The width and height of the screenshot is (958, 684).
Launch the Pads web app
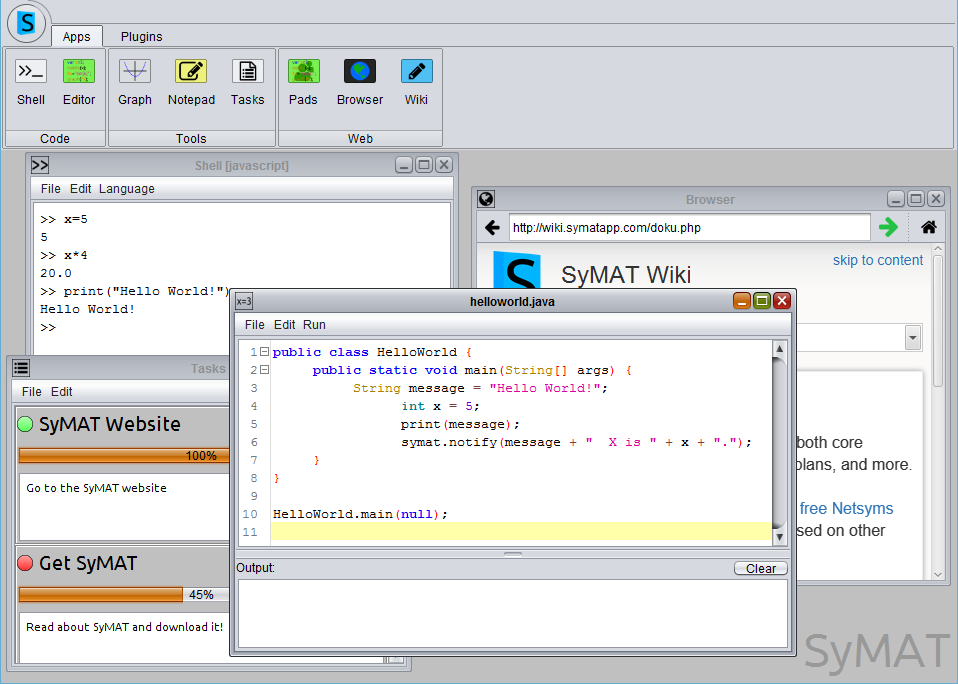(303, 73)
